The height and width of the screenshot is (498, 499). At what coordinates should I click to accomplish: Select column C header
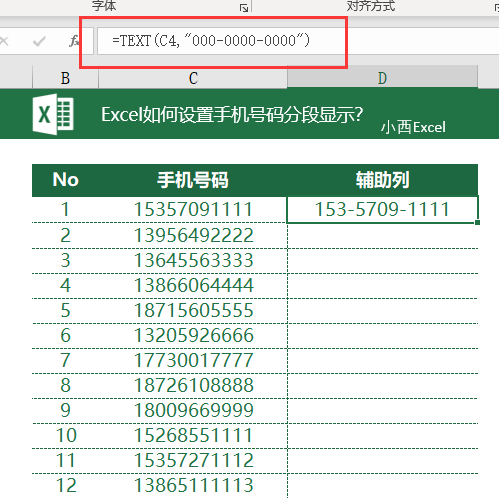[x=193, y=78]
